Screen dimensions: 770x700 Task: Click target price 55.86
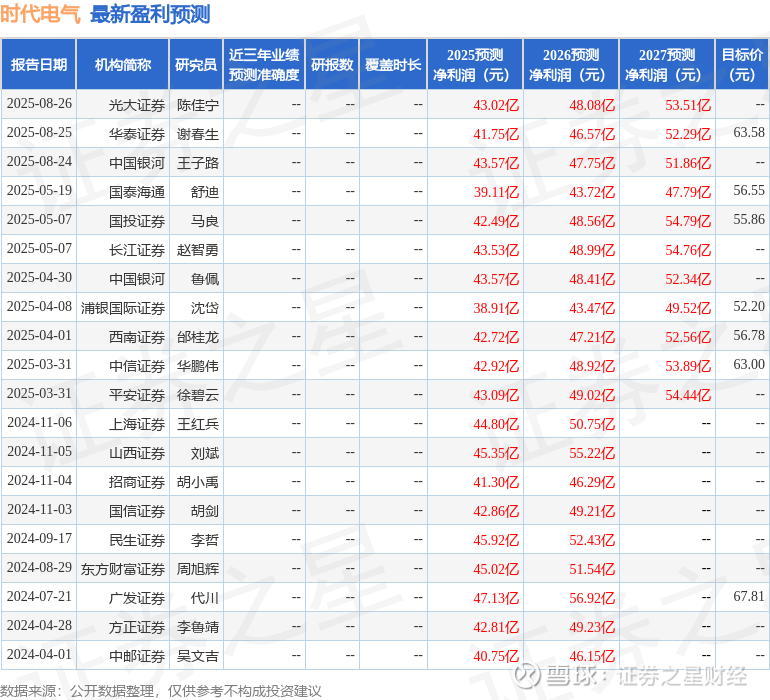[x=749, y=220]
